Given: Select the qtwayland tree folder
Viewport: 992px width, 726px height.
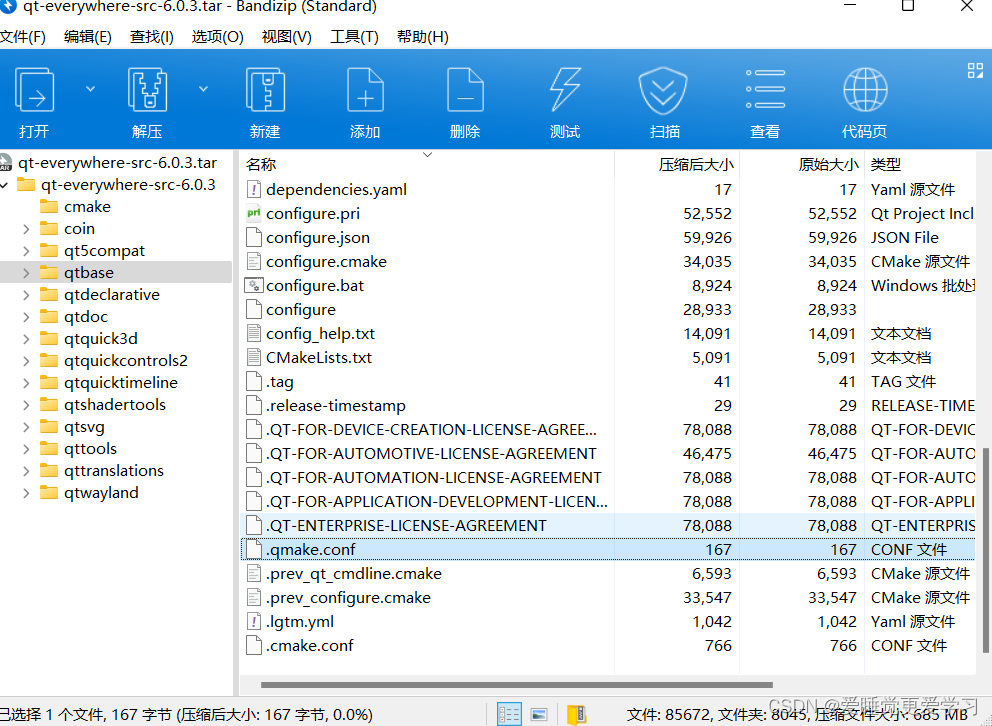Looking at the screenshot, I should pos(89,493).
